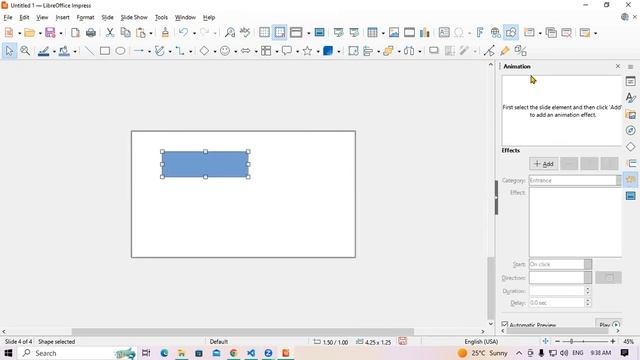Open Find and Replace
Screen dimensions: 640x360
pyautogui.click(x=230, y=33)
